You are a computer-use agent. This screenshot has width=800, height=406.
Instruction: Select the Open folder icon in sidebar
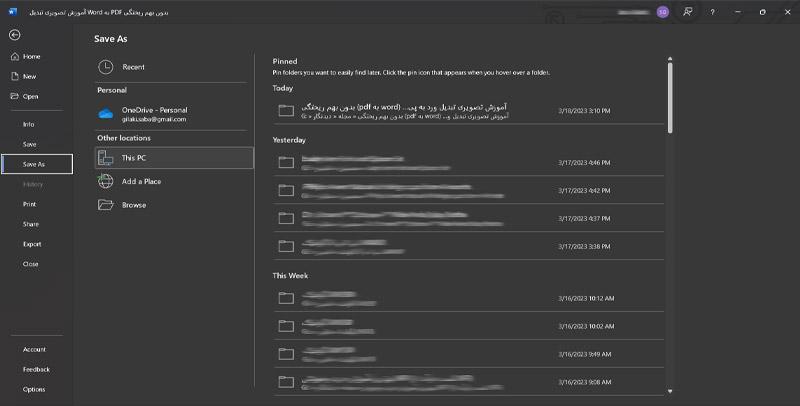point(14,96)
